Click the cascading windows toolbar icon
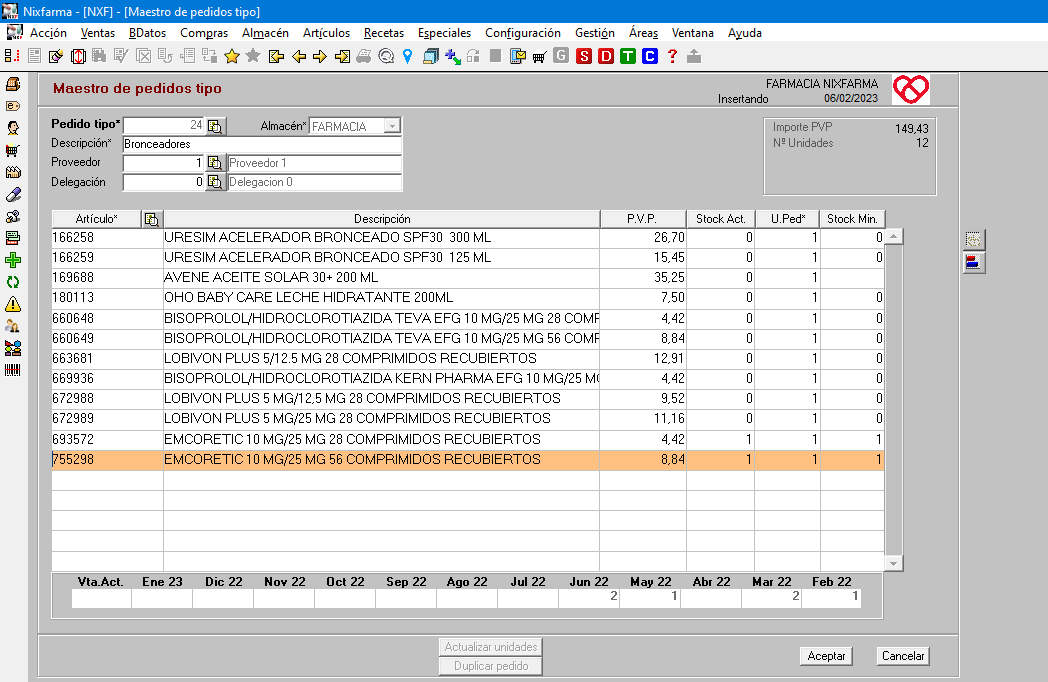This screenshot has height=682, width=1048. point(431,57)
